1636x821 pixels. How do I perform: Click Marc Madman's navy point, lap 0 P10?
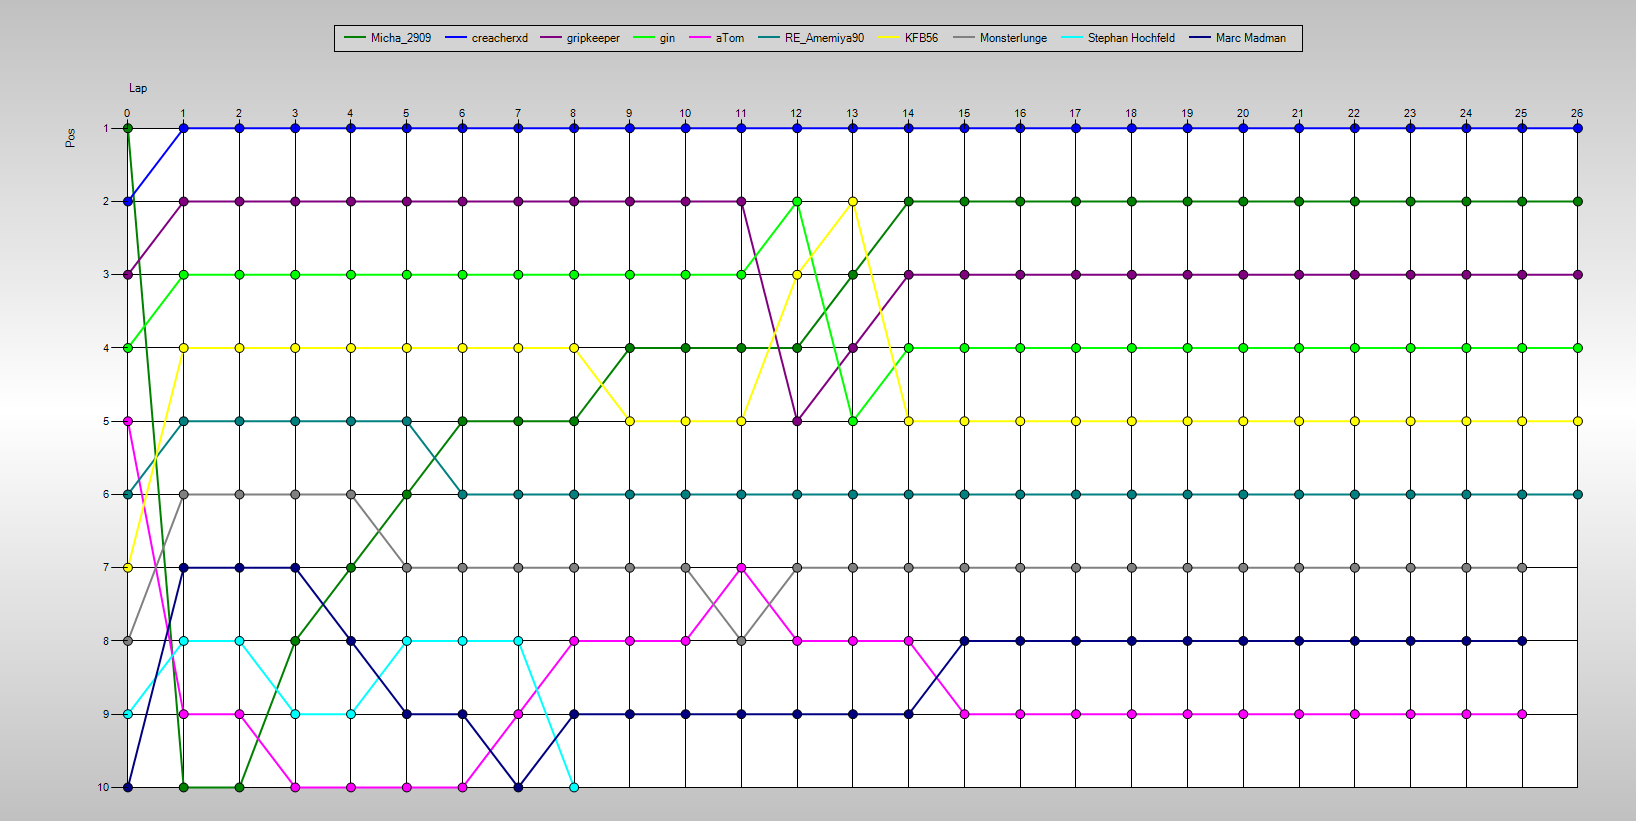pos(128,787)
